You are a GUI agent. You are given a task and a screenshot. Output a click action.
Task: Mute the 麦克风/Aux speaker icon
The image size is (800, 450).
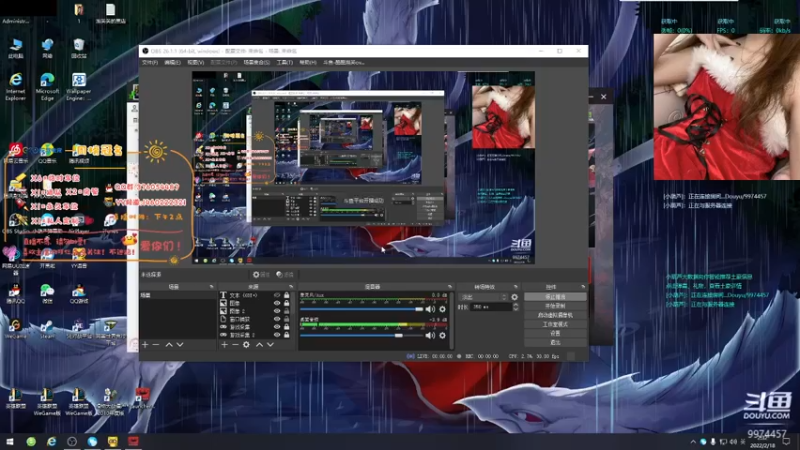[x=431, y=309]
